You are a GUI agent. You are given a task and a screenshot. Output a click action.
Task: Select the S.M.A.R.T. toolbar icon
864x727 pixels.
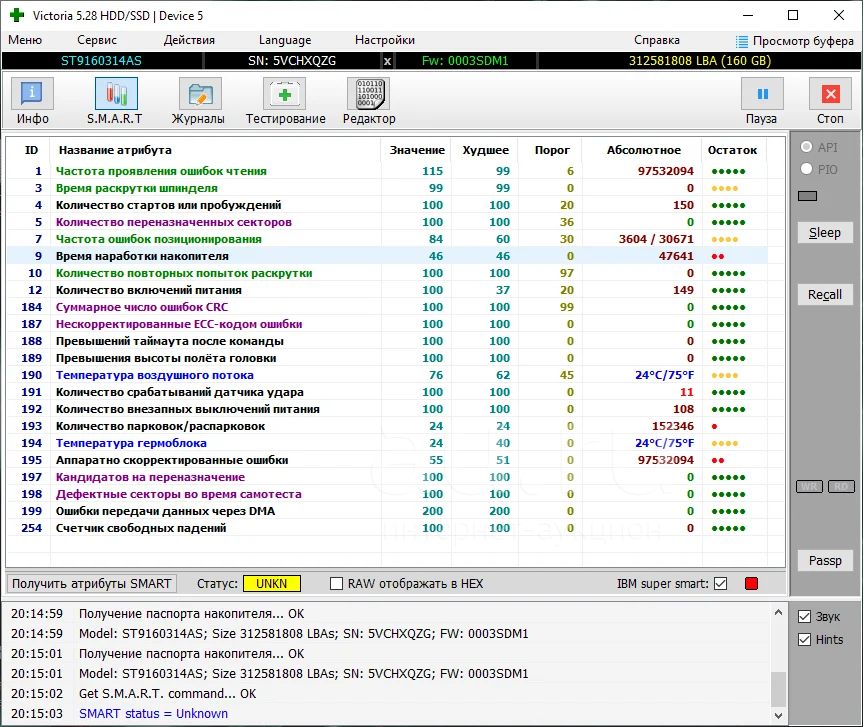pos(116,95)
